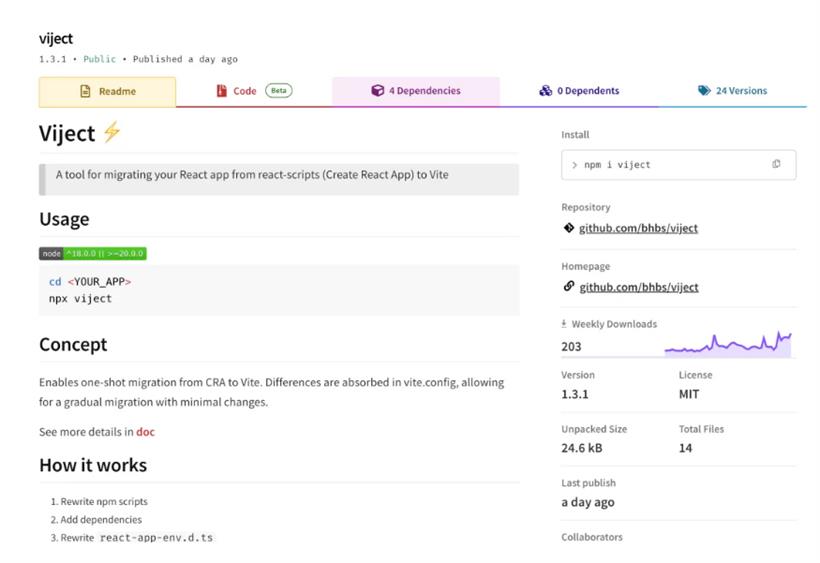Click the Readme document icon
The width and height of the screenshot is (820, 563).
tap(85, 91)
